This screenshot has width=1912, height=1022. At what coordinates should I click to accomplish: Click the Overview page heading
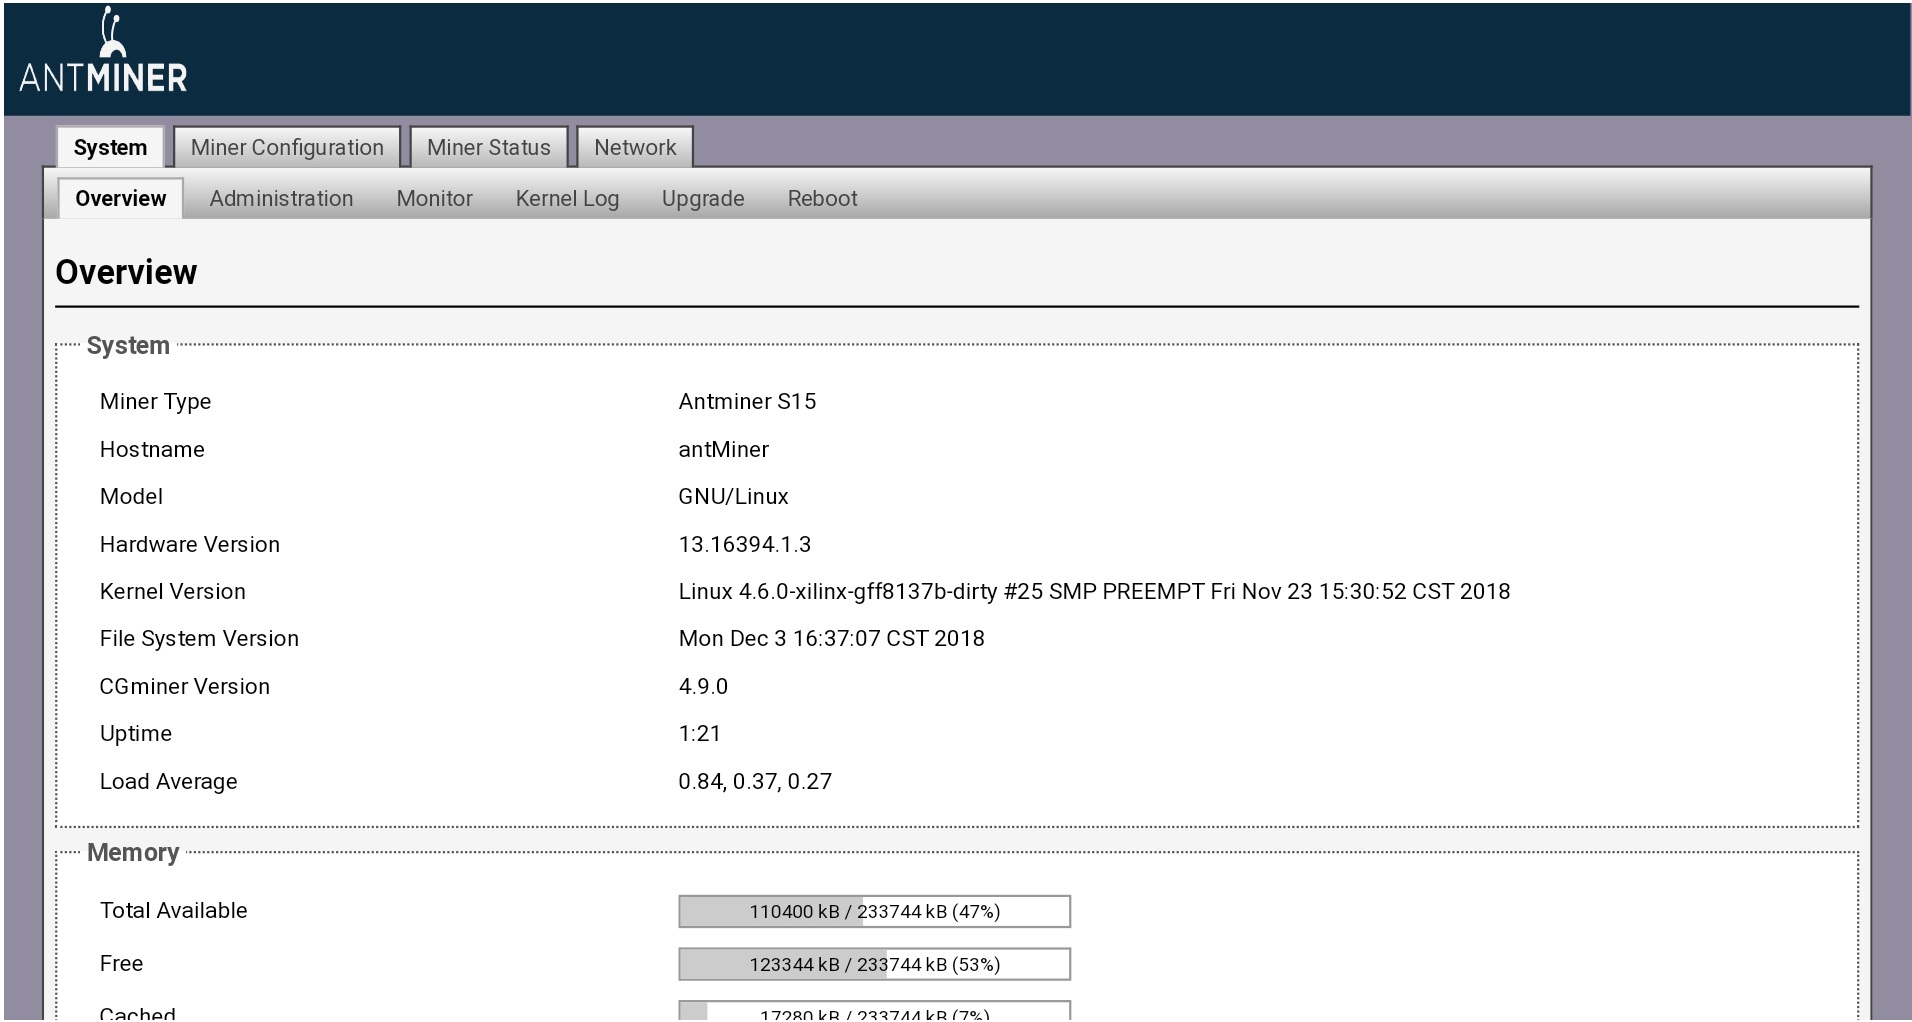point(126,272)
